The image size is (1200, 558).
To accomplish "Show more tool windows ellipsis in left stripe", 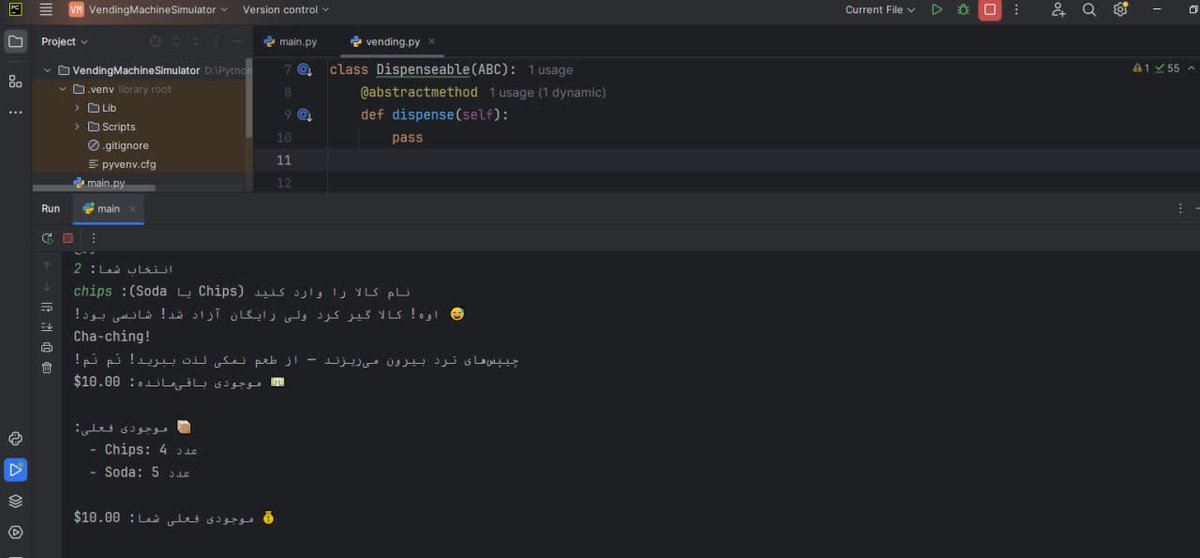I will pos(15,112).
